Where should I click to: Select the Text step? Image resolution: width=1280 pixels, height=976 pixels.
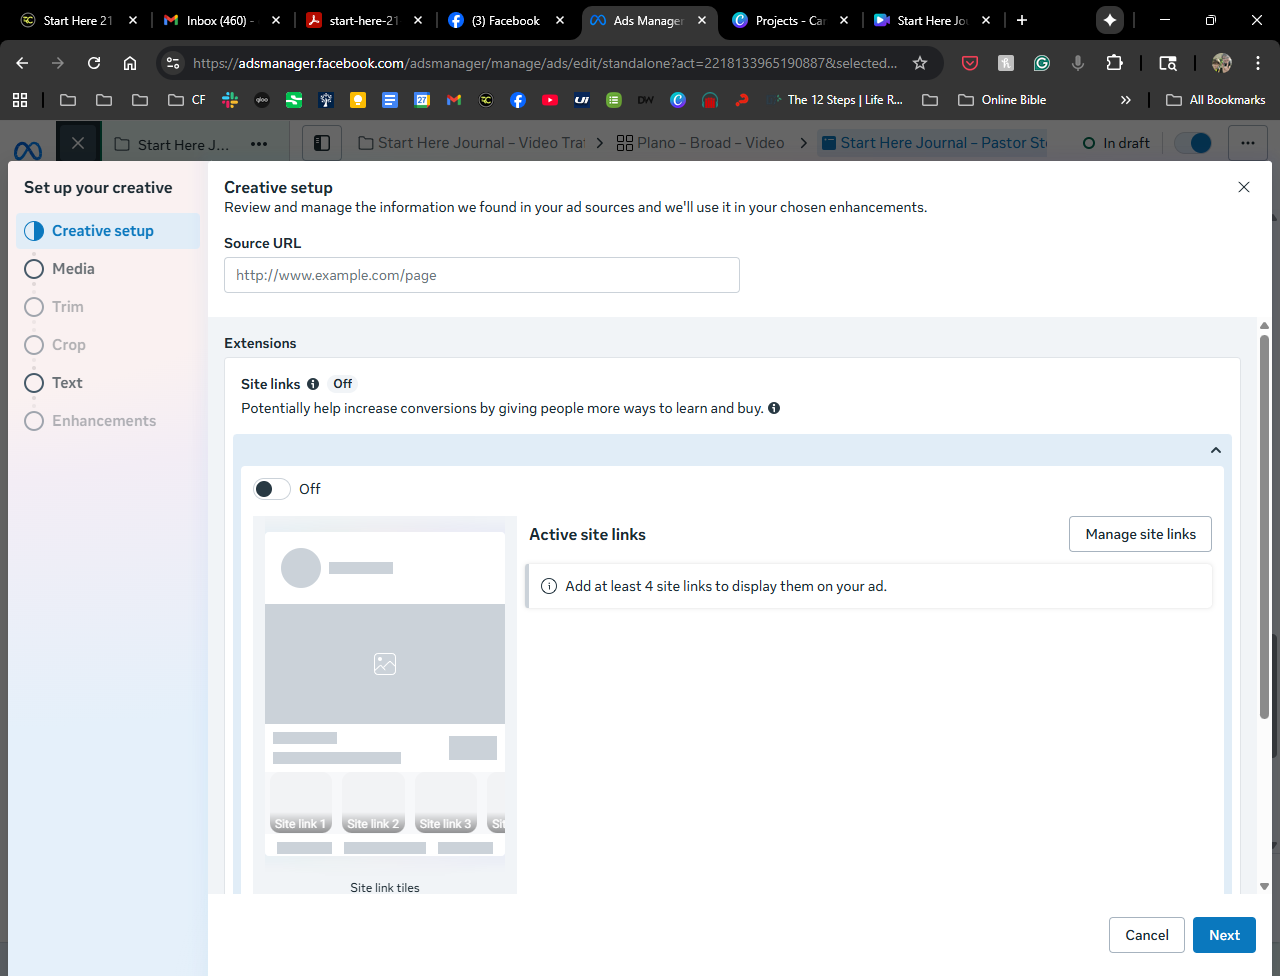click(67, 383)
